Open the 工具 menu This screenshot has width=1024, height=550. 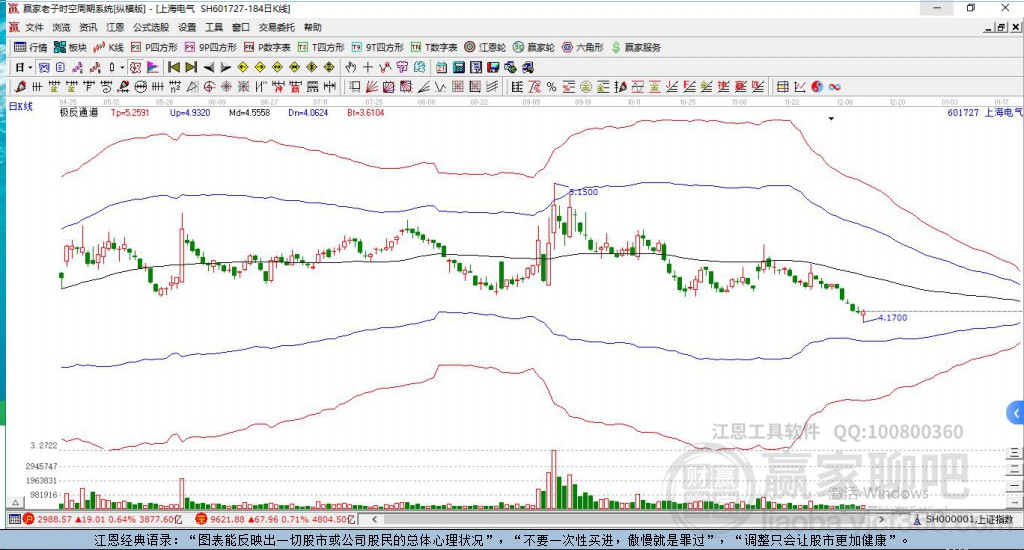click(x=214, y=27)
